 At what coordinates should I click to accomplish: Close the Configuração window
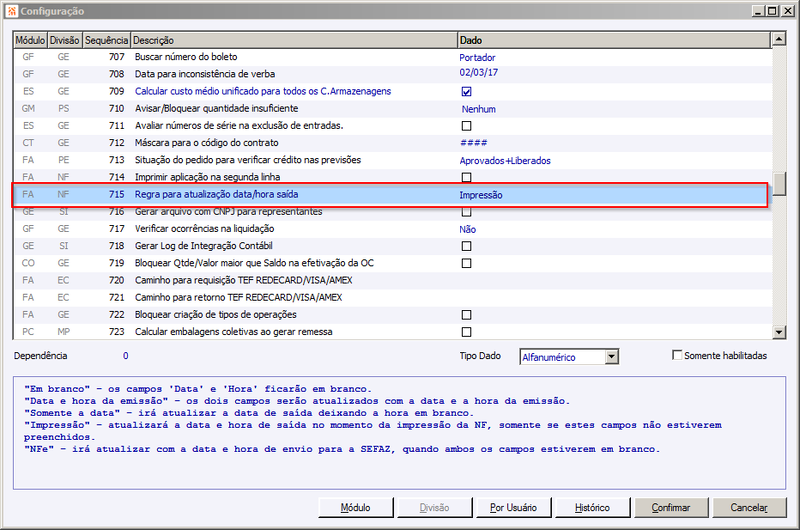click(x=787, y=11)
